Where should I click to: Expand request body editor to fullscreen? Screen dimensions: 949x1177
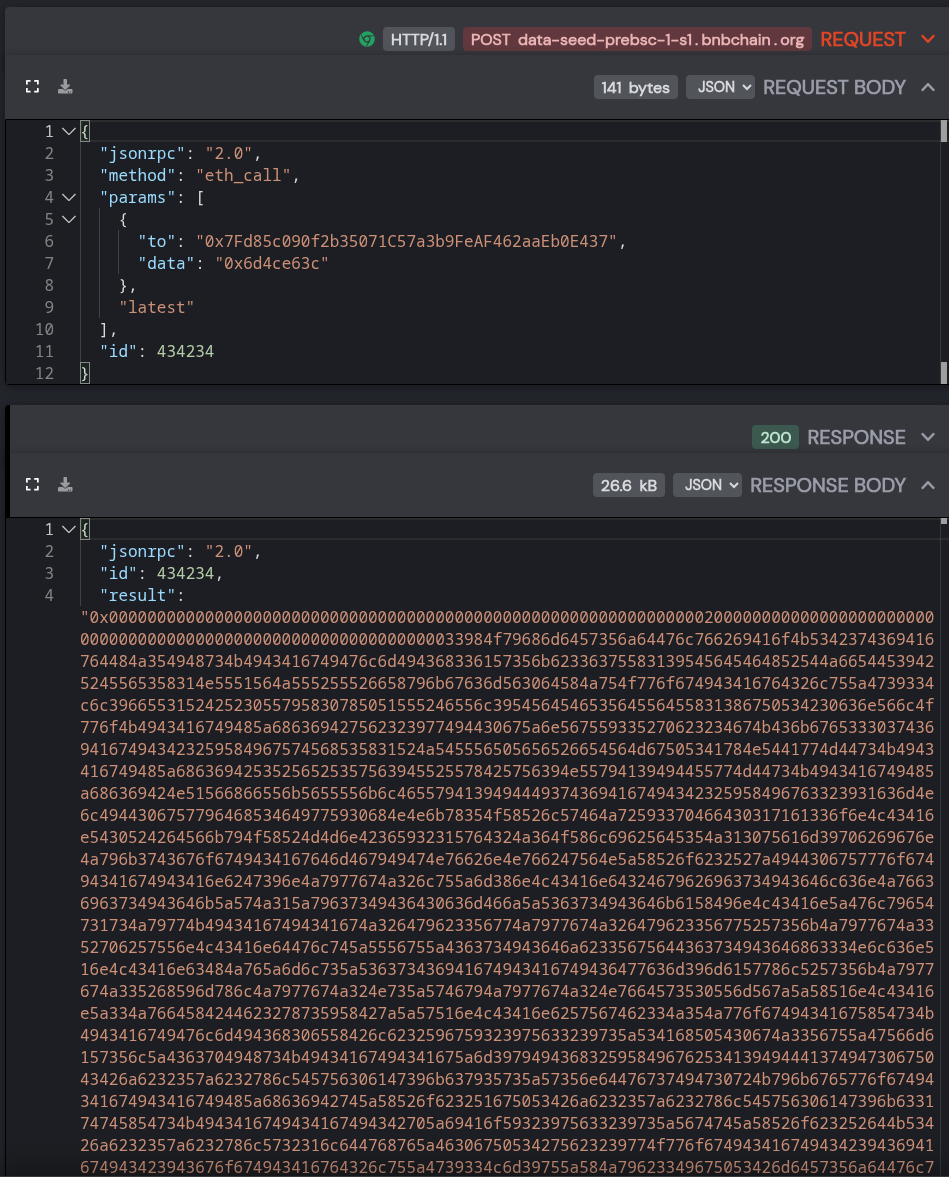click(32, 87)
